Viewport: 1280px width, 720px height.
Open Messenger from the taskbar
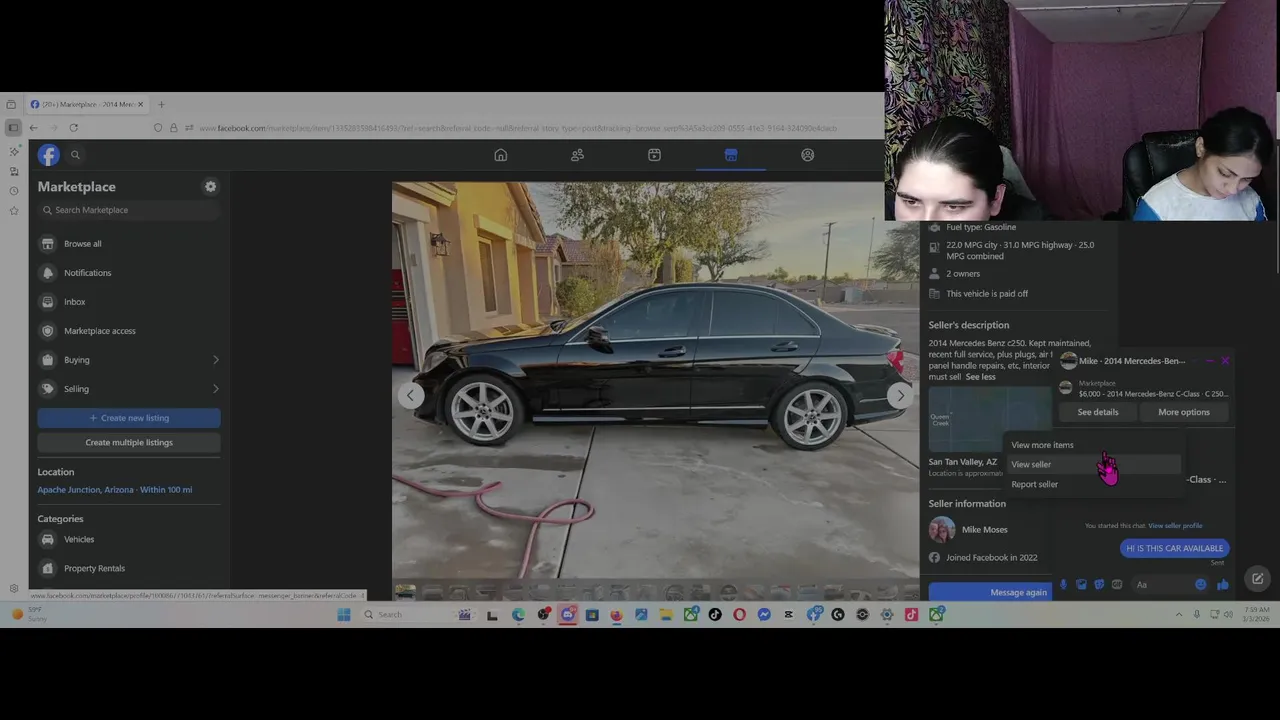(x=764, y=614)
